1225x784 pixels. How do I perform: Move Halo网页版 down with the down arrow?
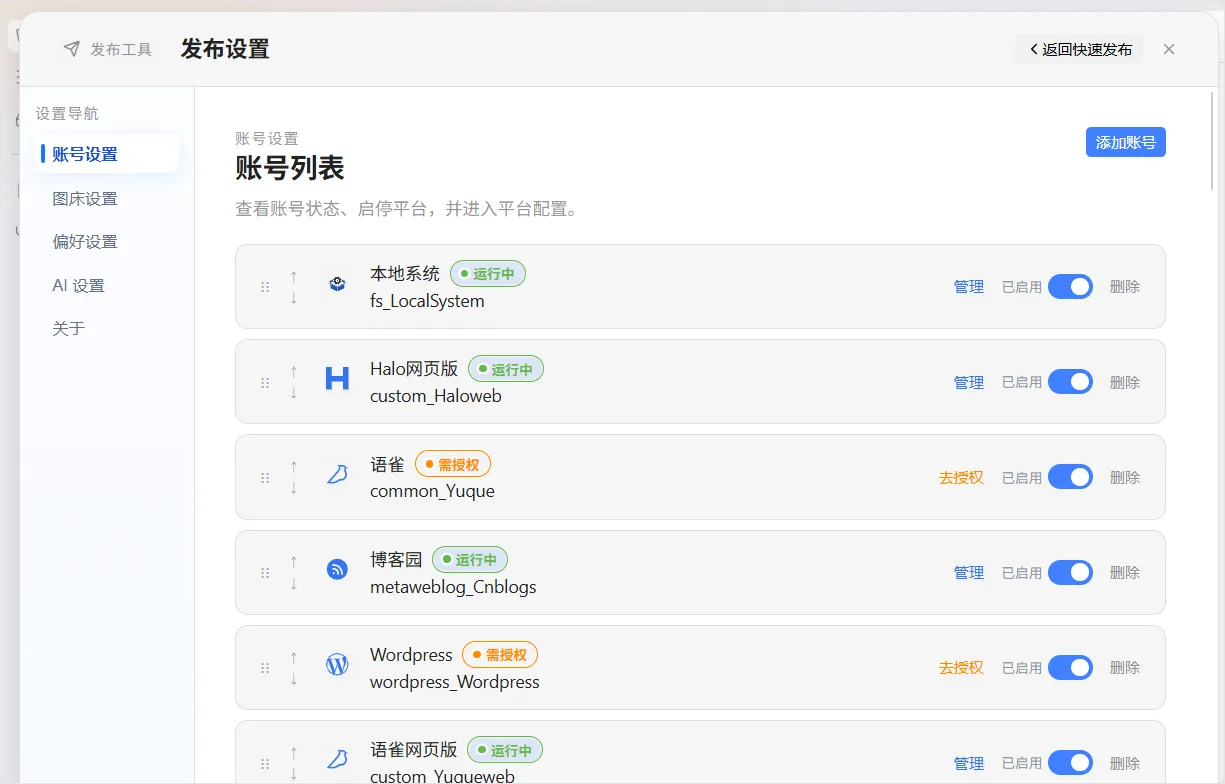click(x=293, y=393)
